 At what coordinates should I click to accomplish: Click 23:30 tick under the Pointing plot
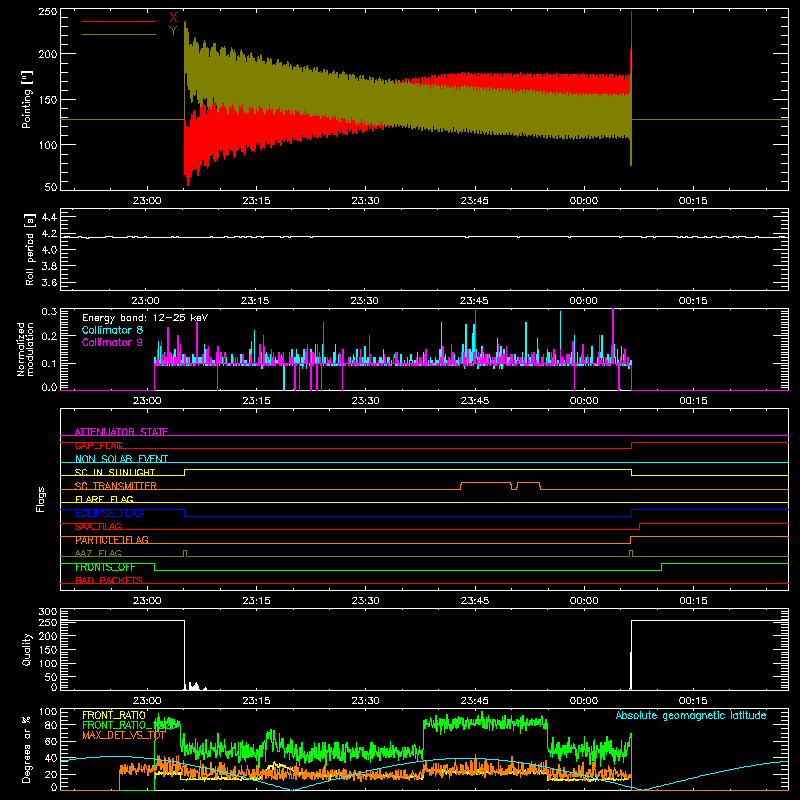pyautogui.click(x=365, y=201)
